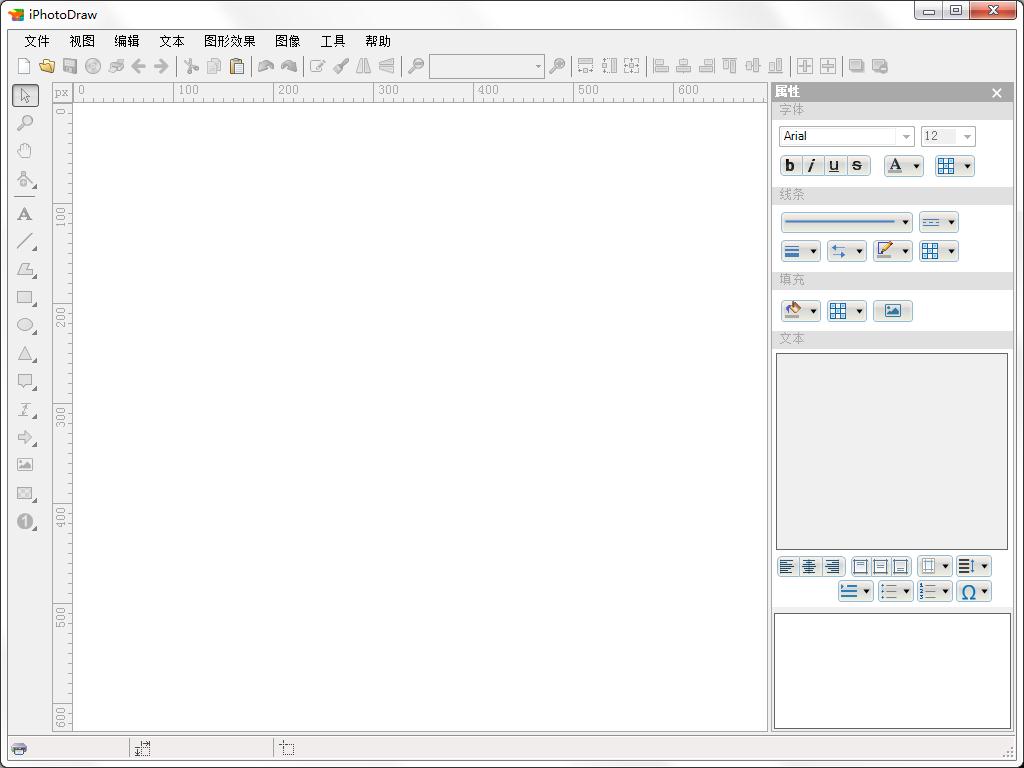Choose the line drawing tool

click(25, 242)
